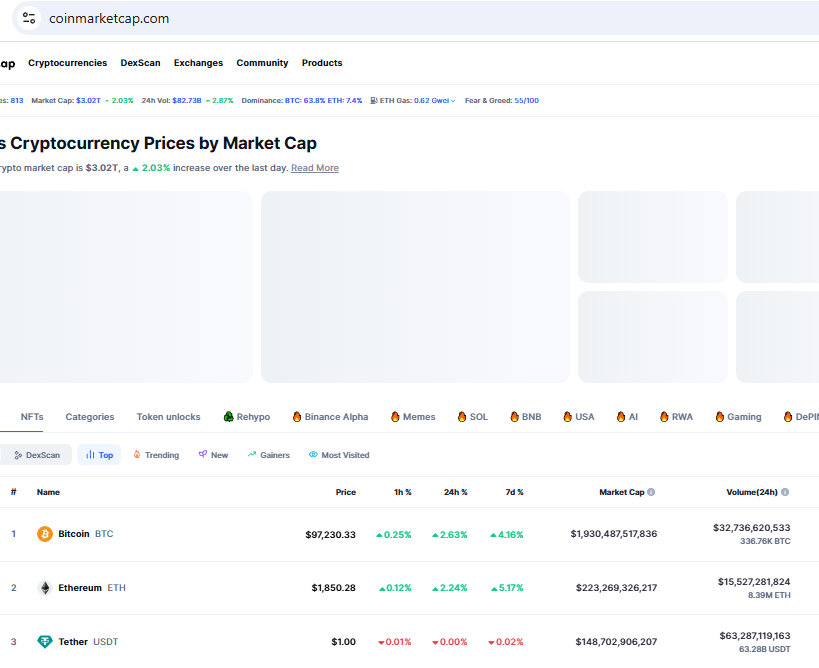Click Bitcoin volume $32,736,620,533
The image size is (819, 668).
coord(752,528)
